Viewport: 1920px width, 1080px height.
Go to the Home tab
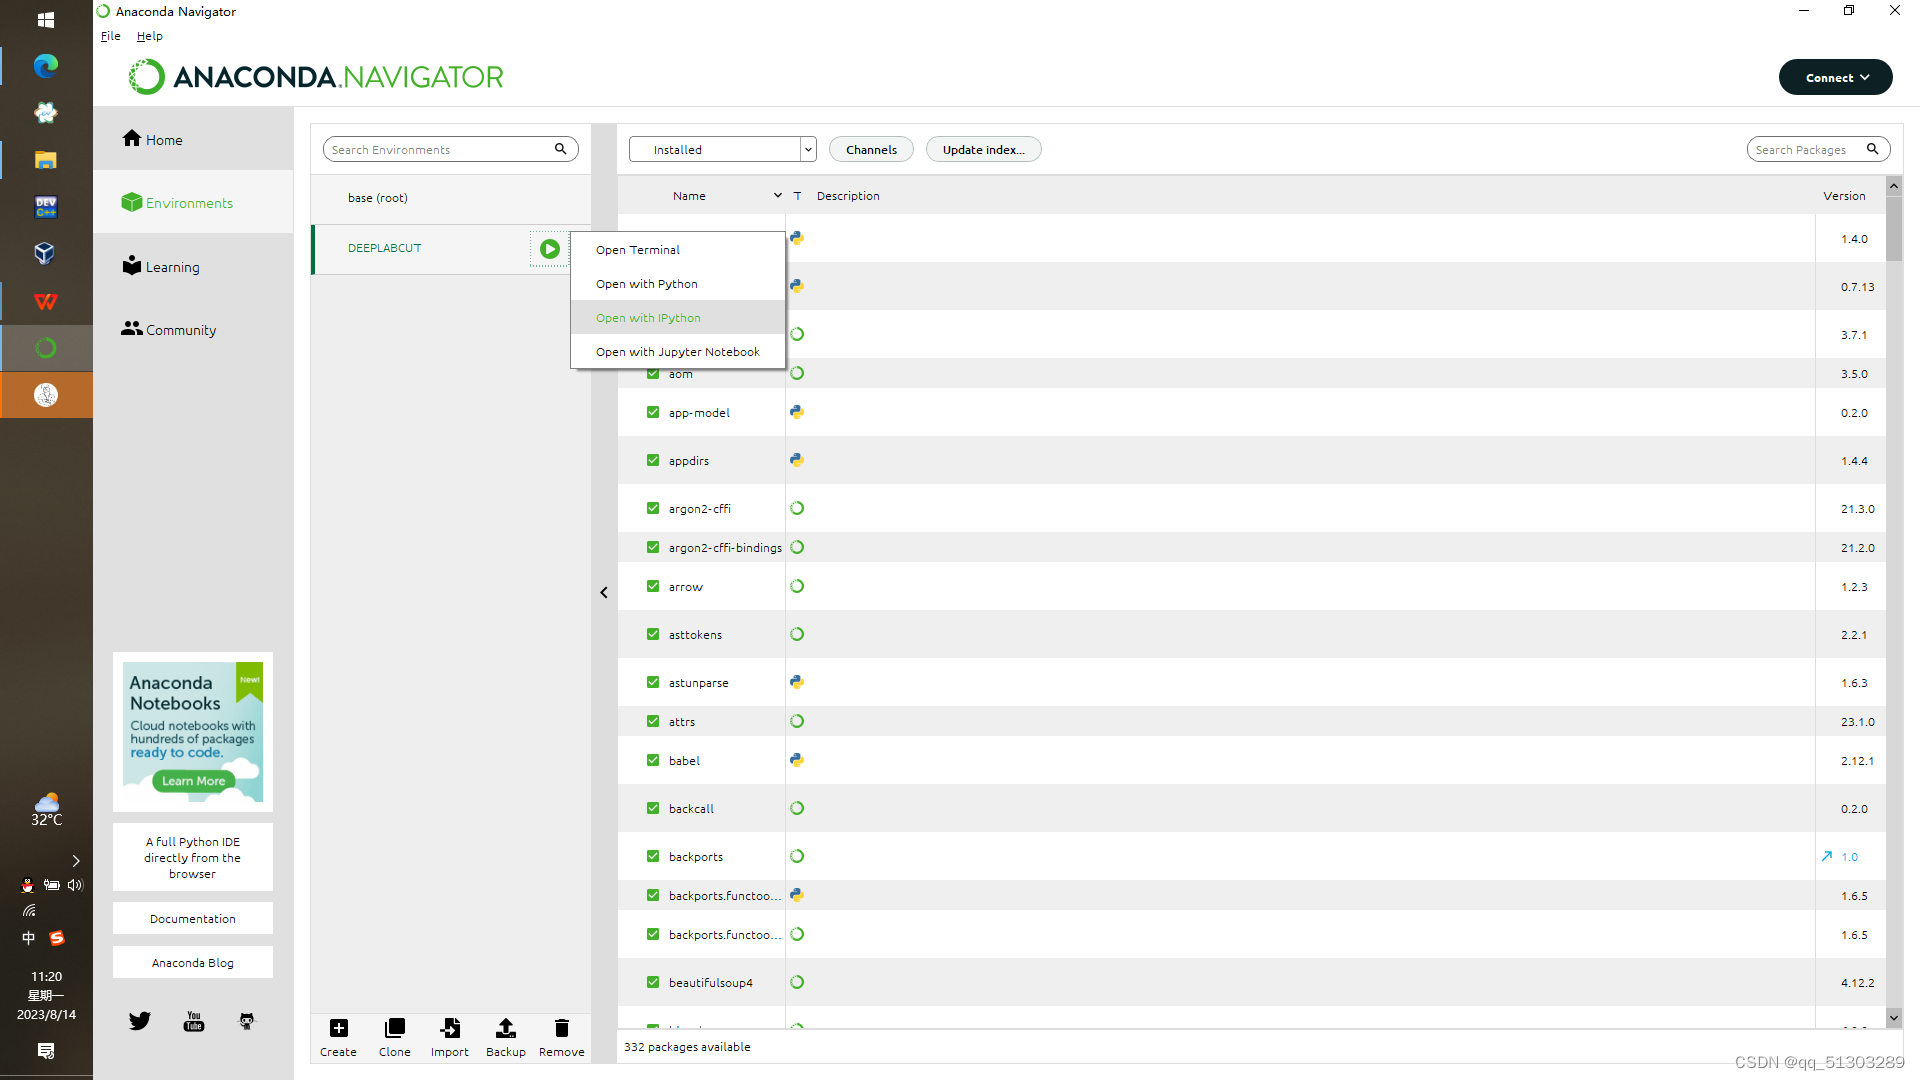[x=193, y=140]
